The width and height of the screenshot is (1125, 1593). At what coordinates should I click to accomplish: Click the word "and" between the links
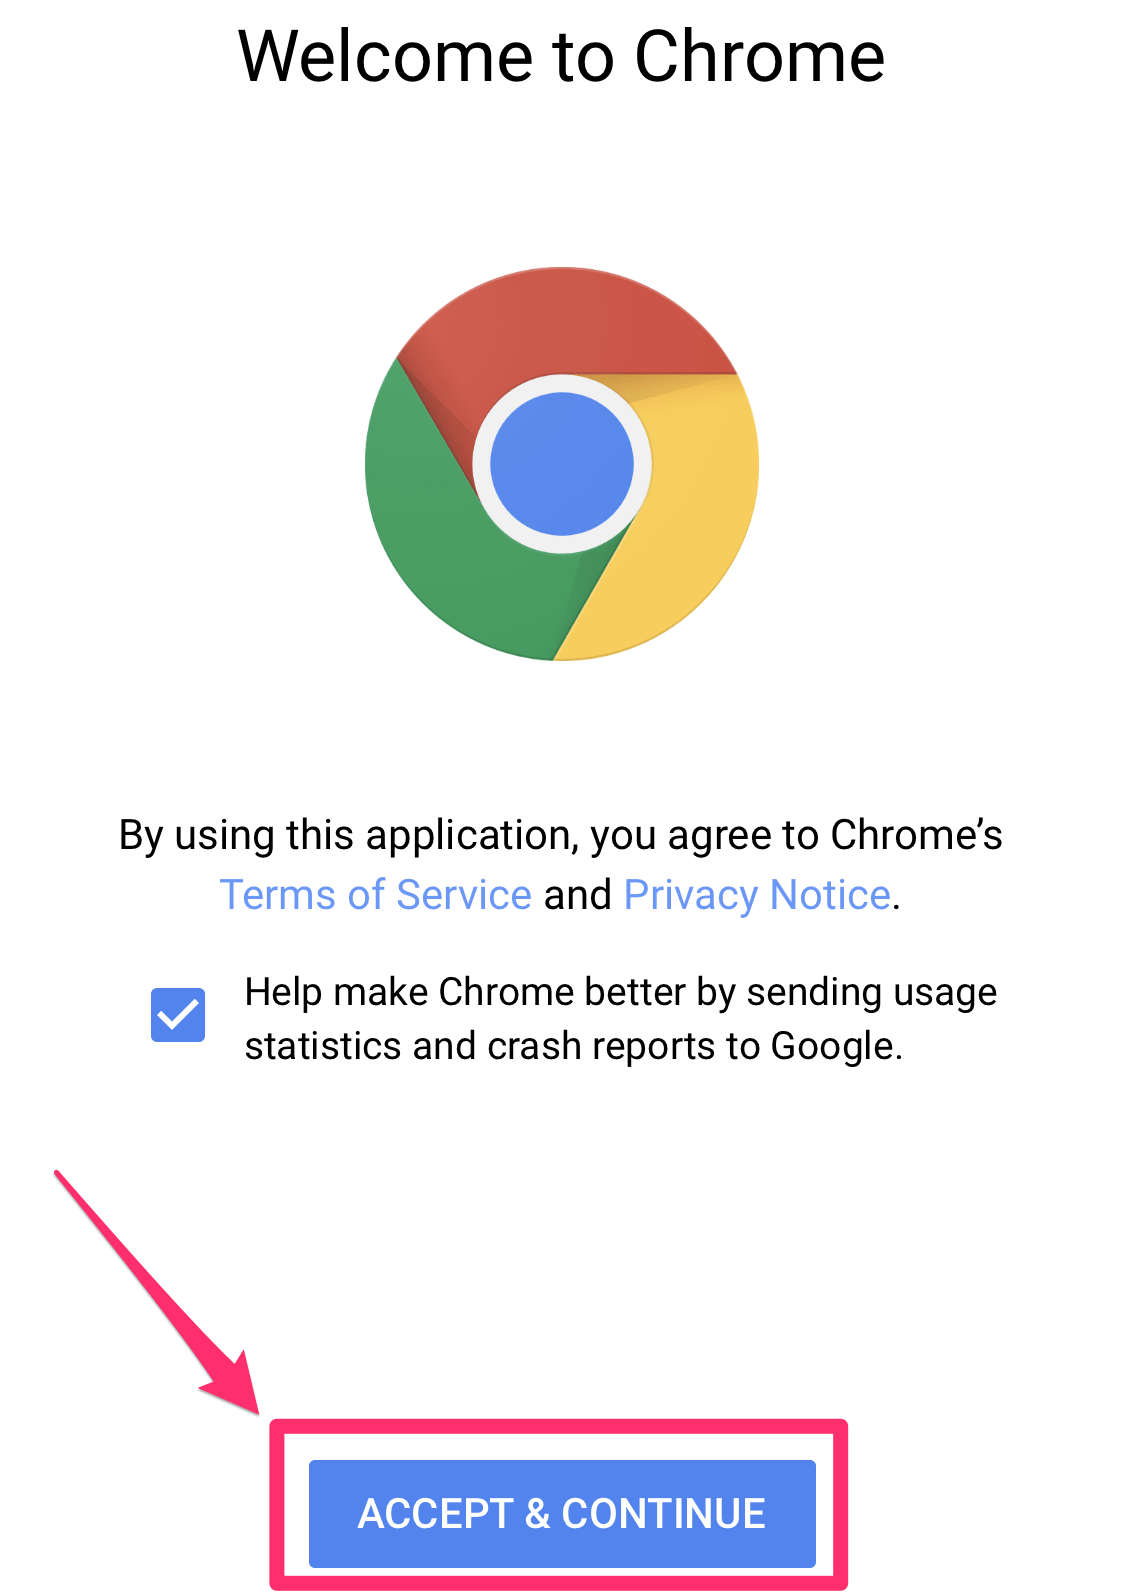point(577,895)
